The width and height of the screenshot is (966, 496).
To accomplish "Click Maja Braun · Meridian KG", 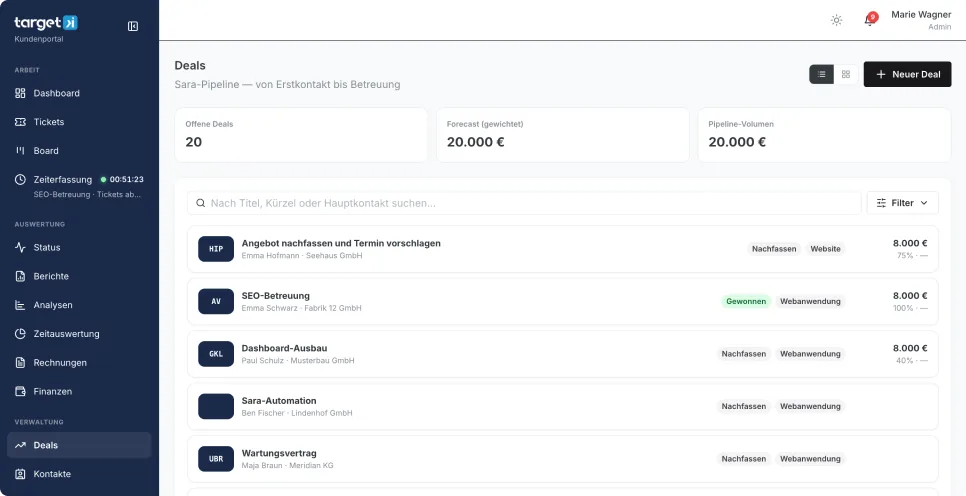I will 287,466.
